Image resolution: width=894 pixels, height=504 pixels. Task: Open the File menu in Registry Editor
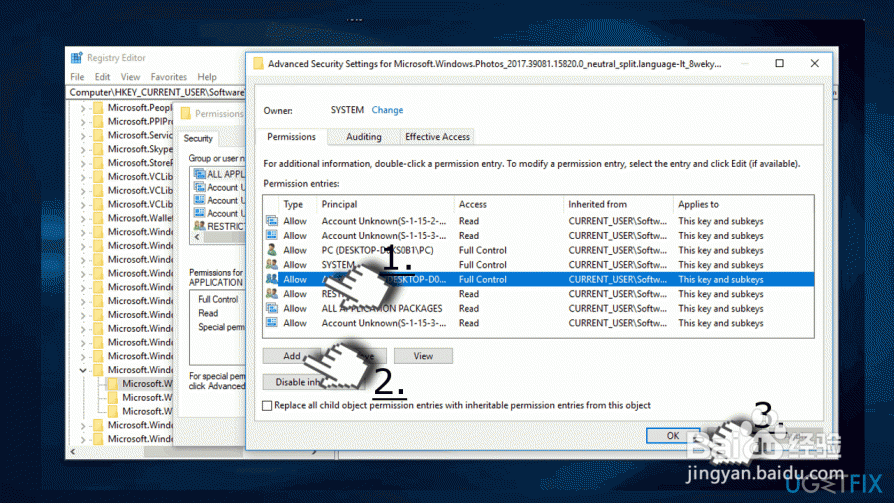tap(78, 76)
